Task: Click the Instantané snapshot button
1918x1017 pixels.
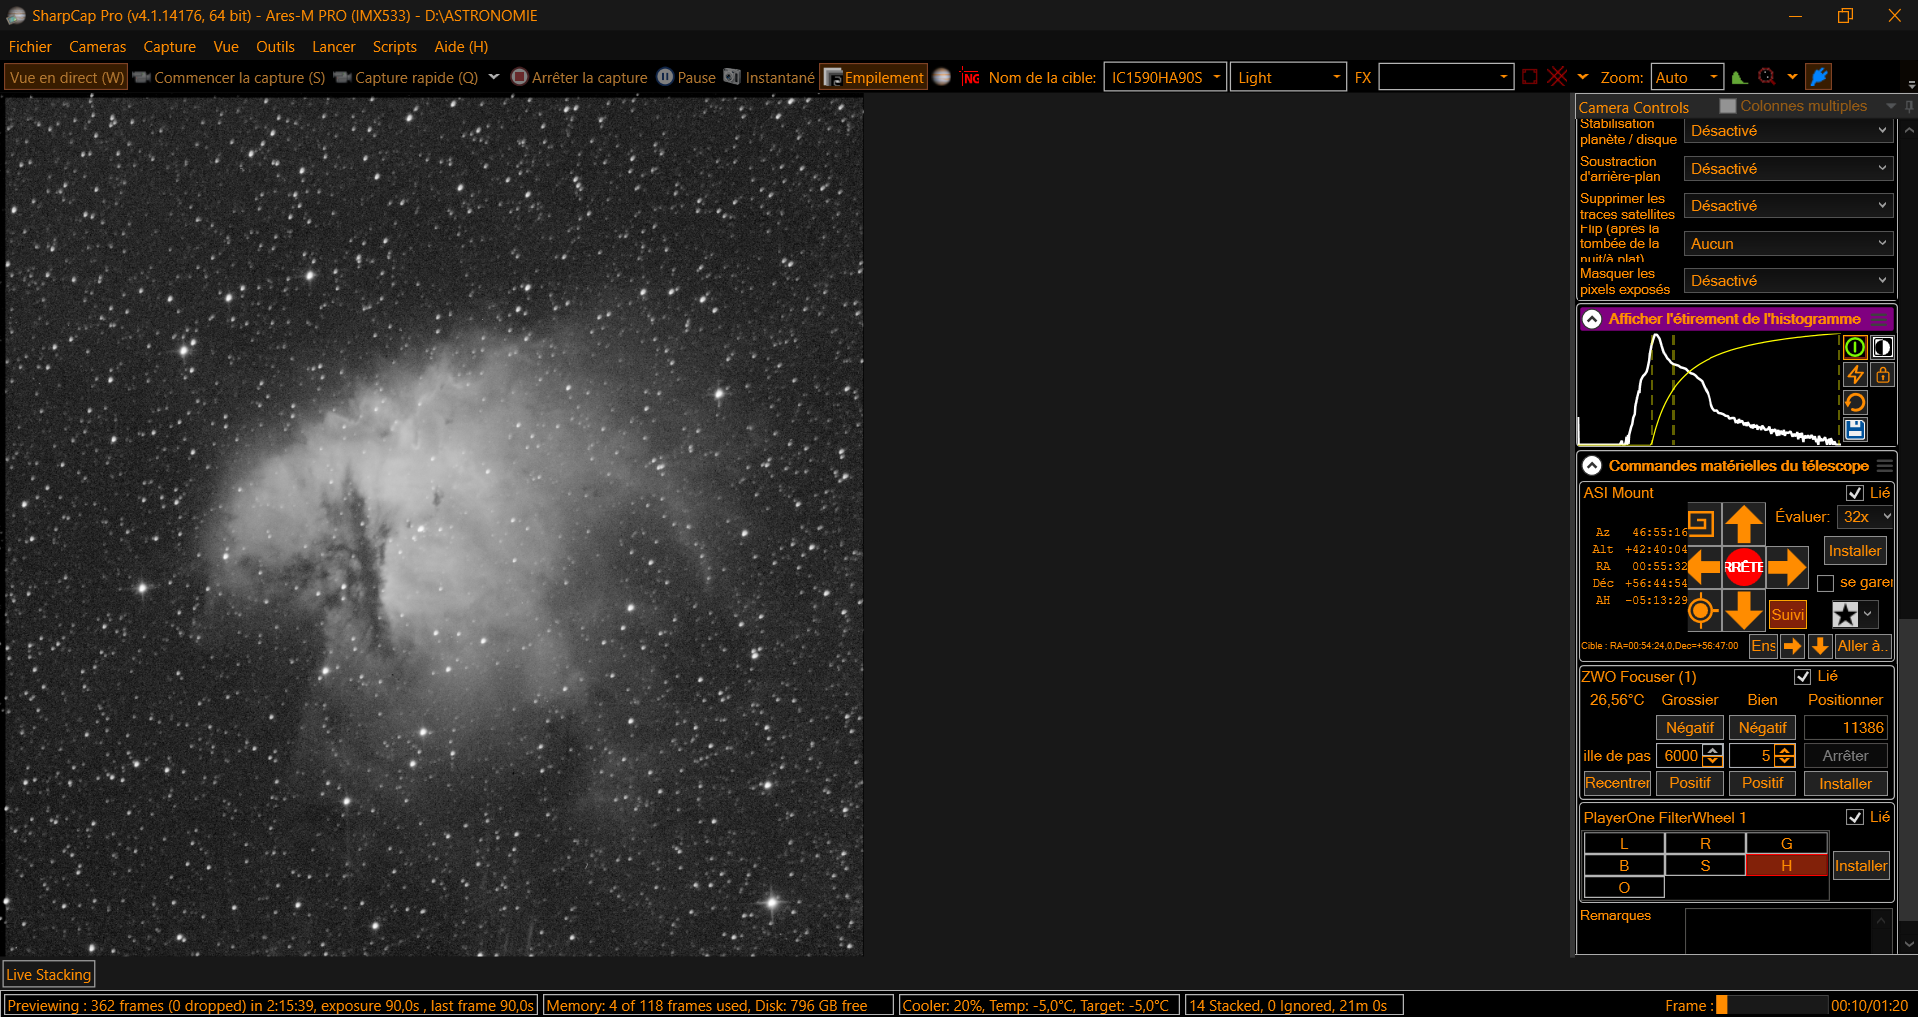Action: (769, 77)
